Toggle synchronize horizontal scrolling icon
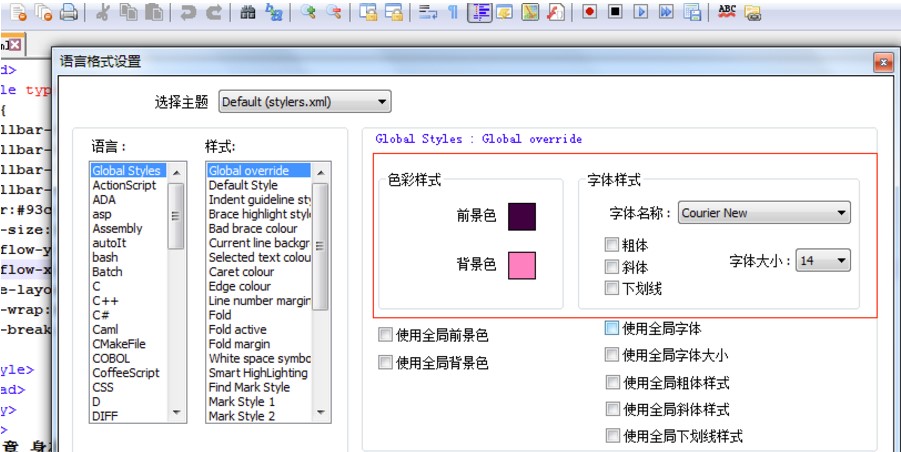This screenshot has width=901, height=452. (394, 12)
